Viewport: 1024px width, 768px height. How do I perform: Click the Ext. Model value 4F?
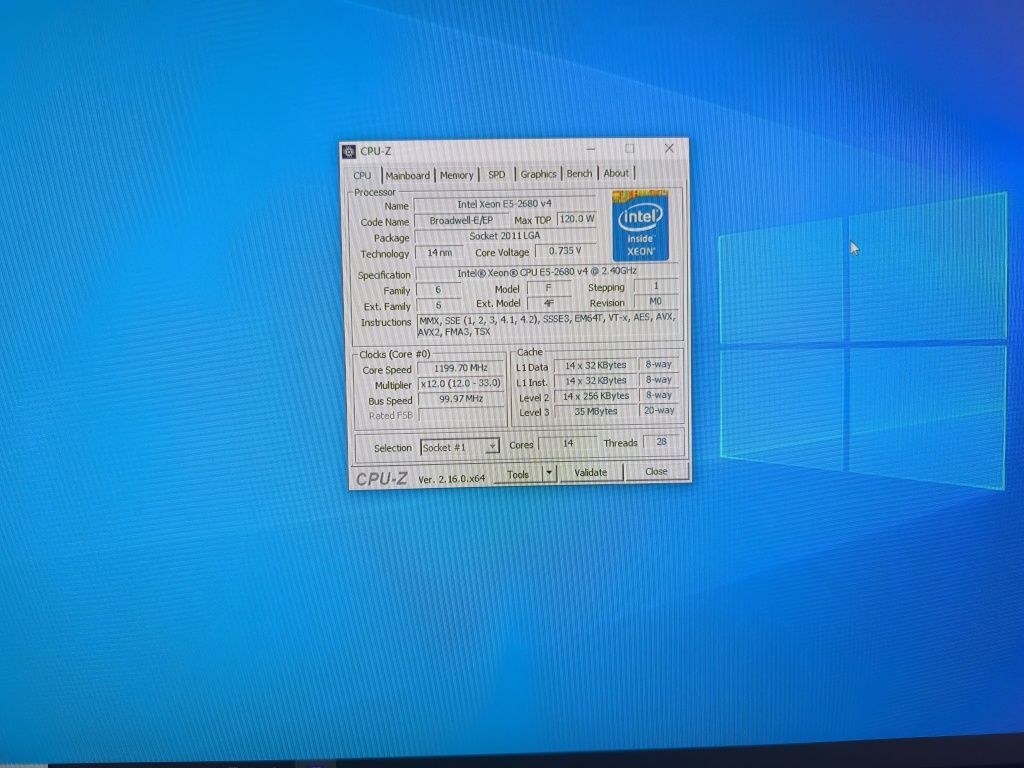[x=549, y=303]
